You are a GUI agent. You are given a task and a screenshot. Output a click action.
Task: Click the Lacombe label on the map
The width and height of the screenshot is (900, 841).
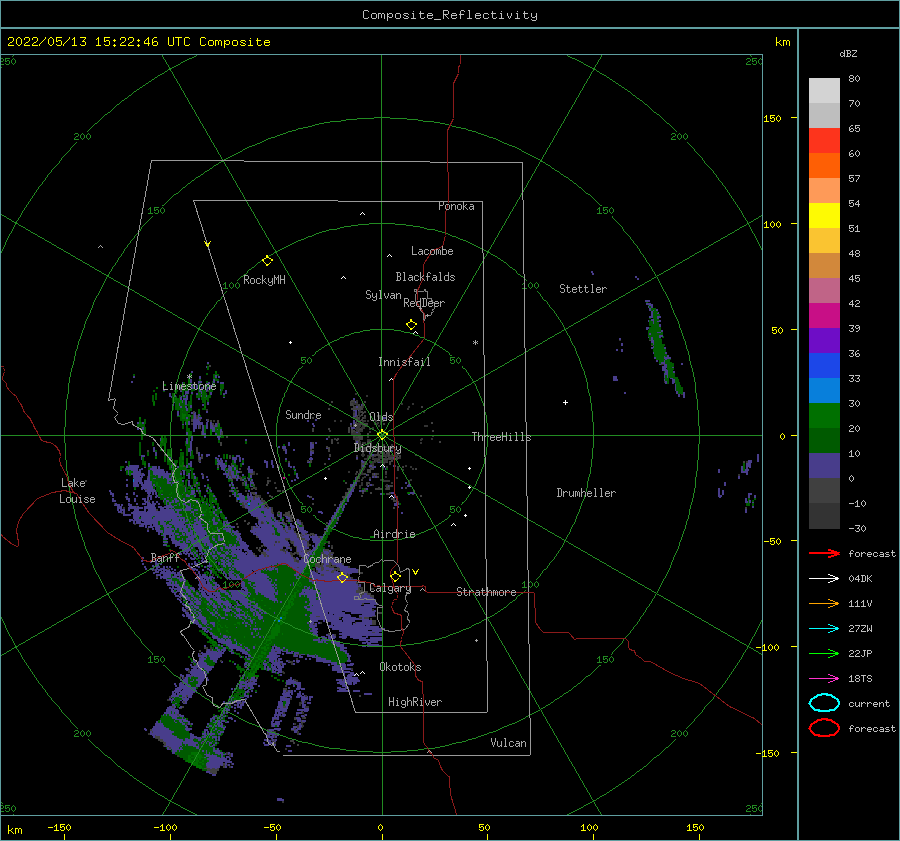coord(432,251)
